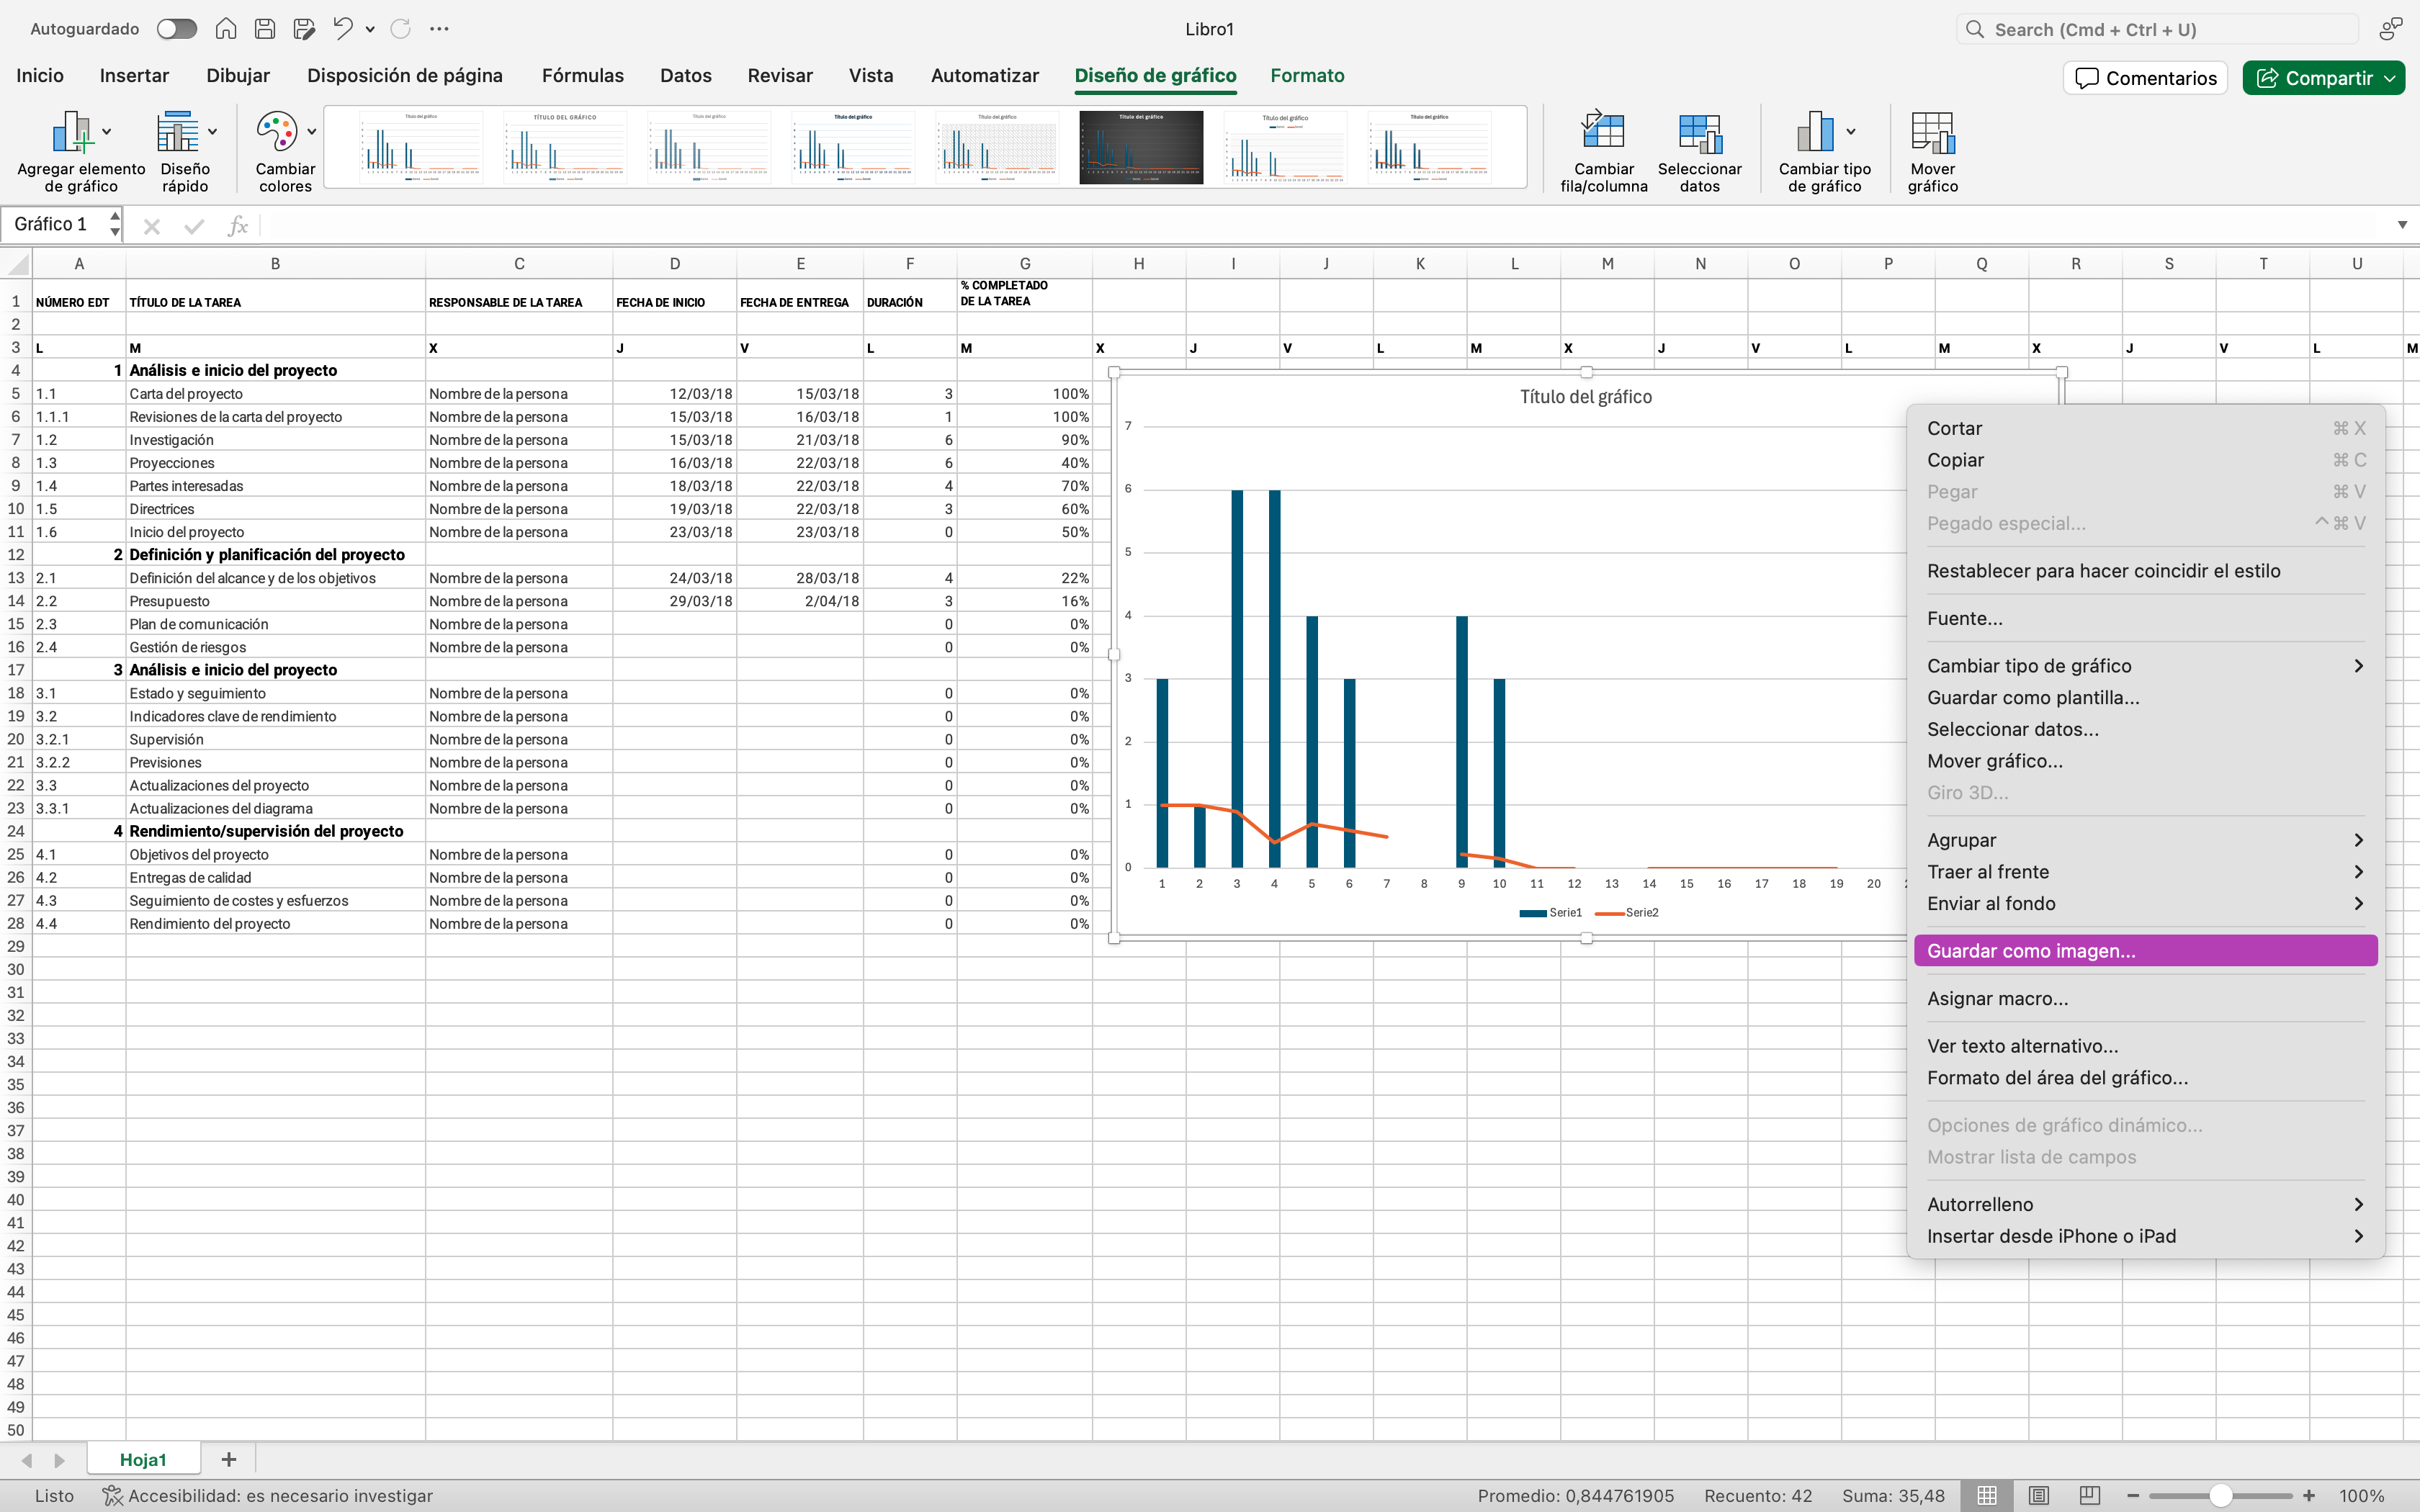Image resolution: width=2420 pixels, height=1512 pixels.
Task: Click the Comentarios button
Action: pos(2145,78)
